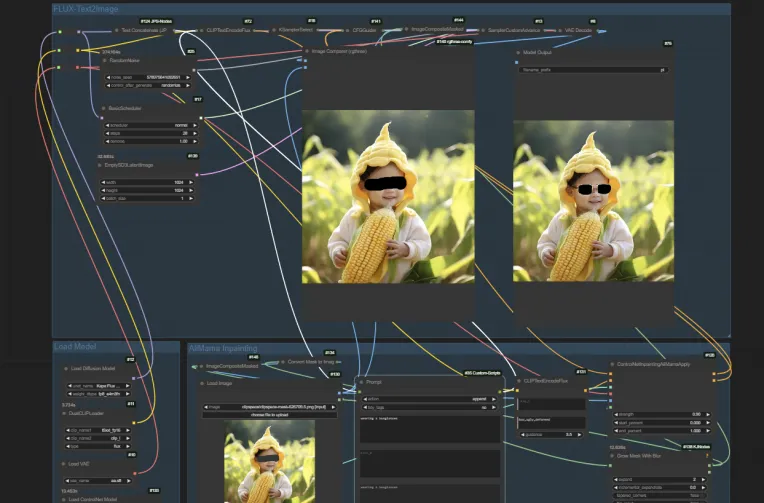Collapse the DualCLIPLoader node via its dot
This screenshot has height=503, width=764.
(64, 413)
